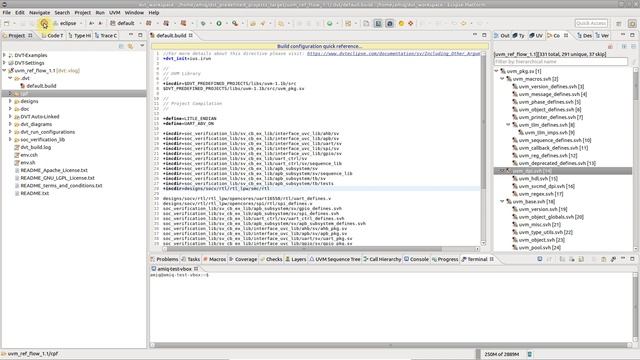Open Project view menu dropdown
The image size is (640, 360).
pyautogui.click(x=142, y=46)
